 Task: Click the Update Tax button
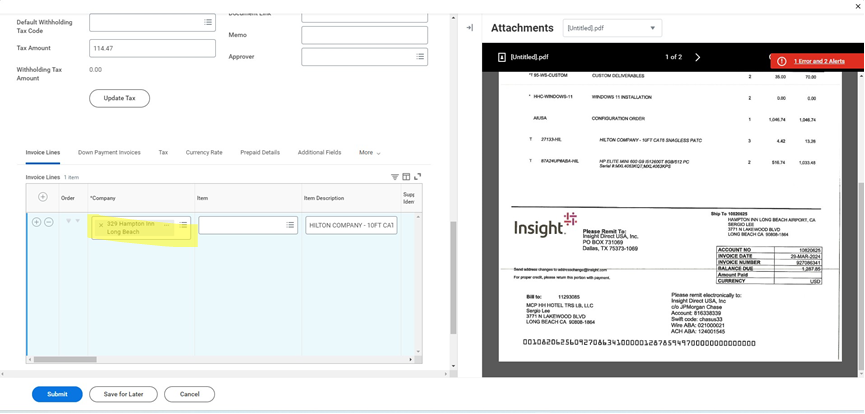point(119,98)
